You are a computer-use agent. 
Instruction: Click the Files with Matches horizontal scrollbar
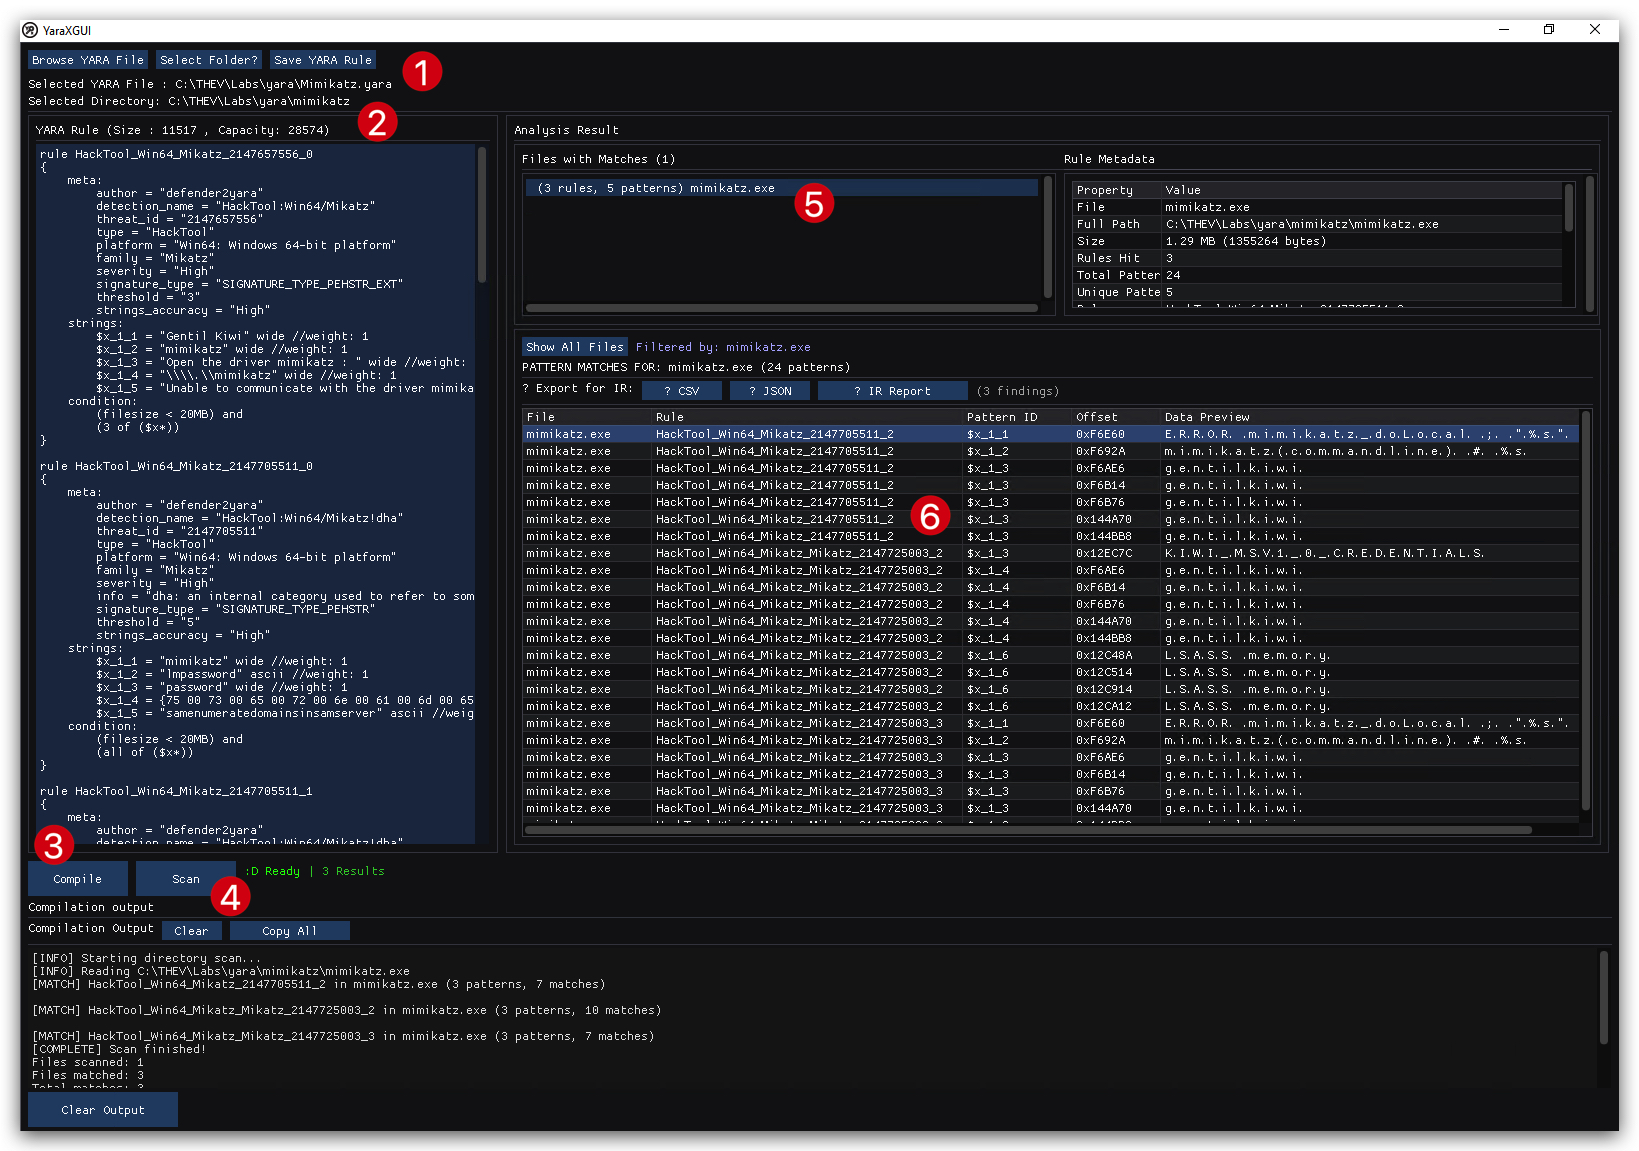coord(781,308)
